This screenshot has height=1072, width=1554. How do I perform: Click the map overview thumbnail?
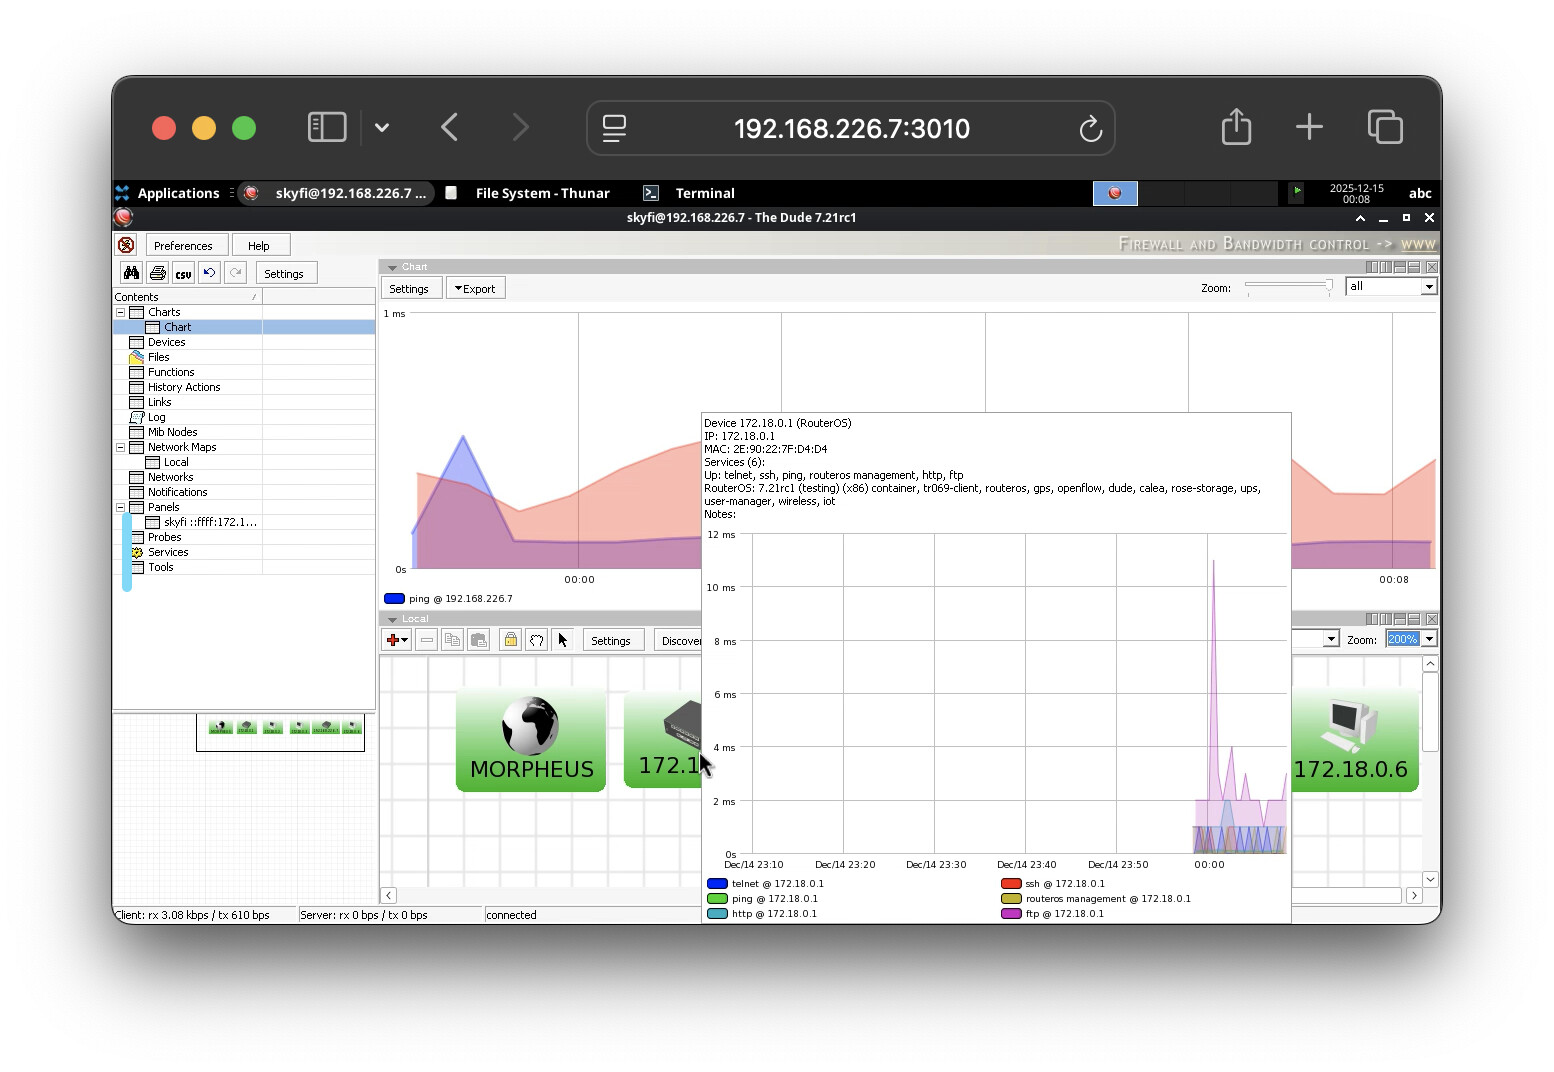point(280,731)
